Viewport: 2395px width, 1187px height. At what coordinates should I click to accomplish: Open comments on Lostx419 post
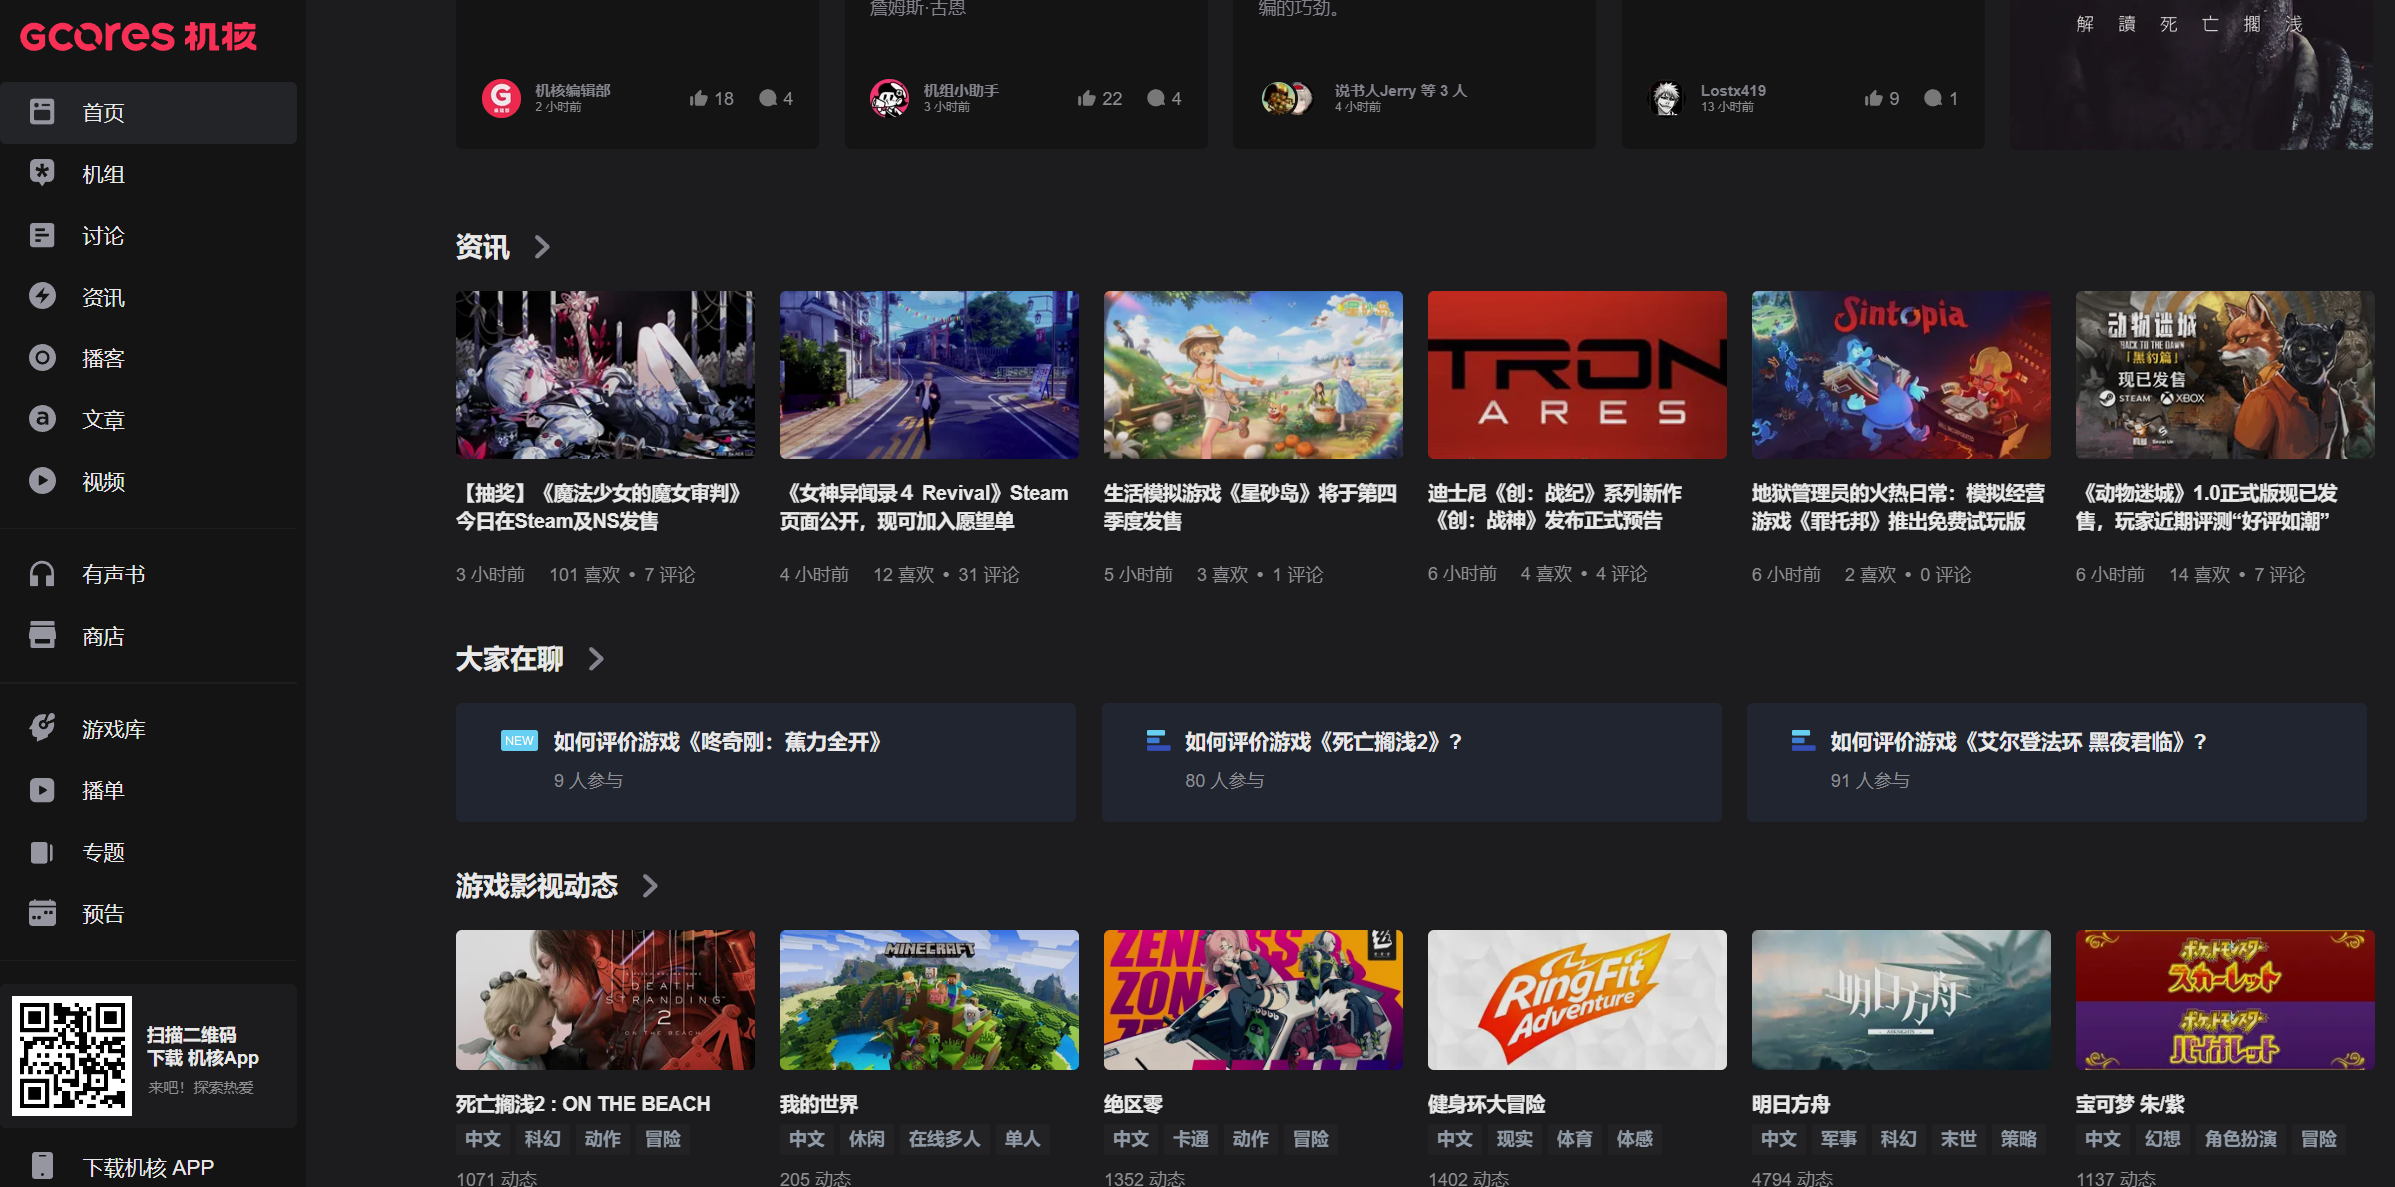(x=1933, y=98)
